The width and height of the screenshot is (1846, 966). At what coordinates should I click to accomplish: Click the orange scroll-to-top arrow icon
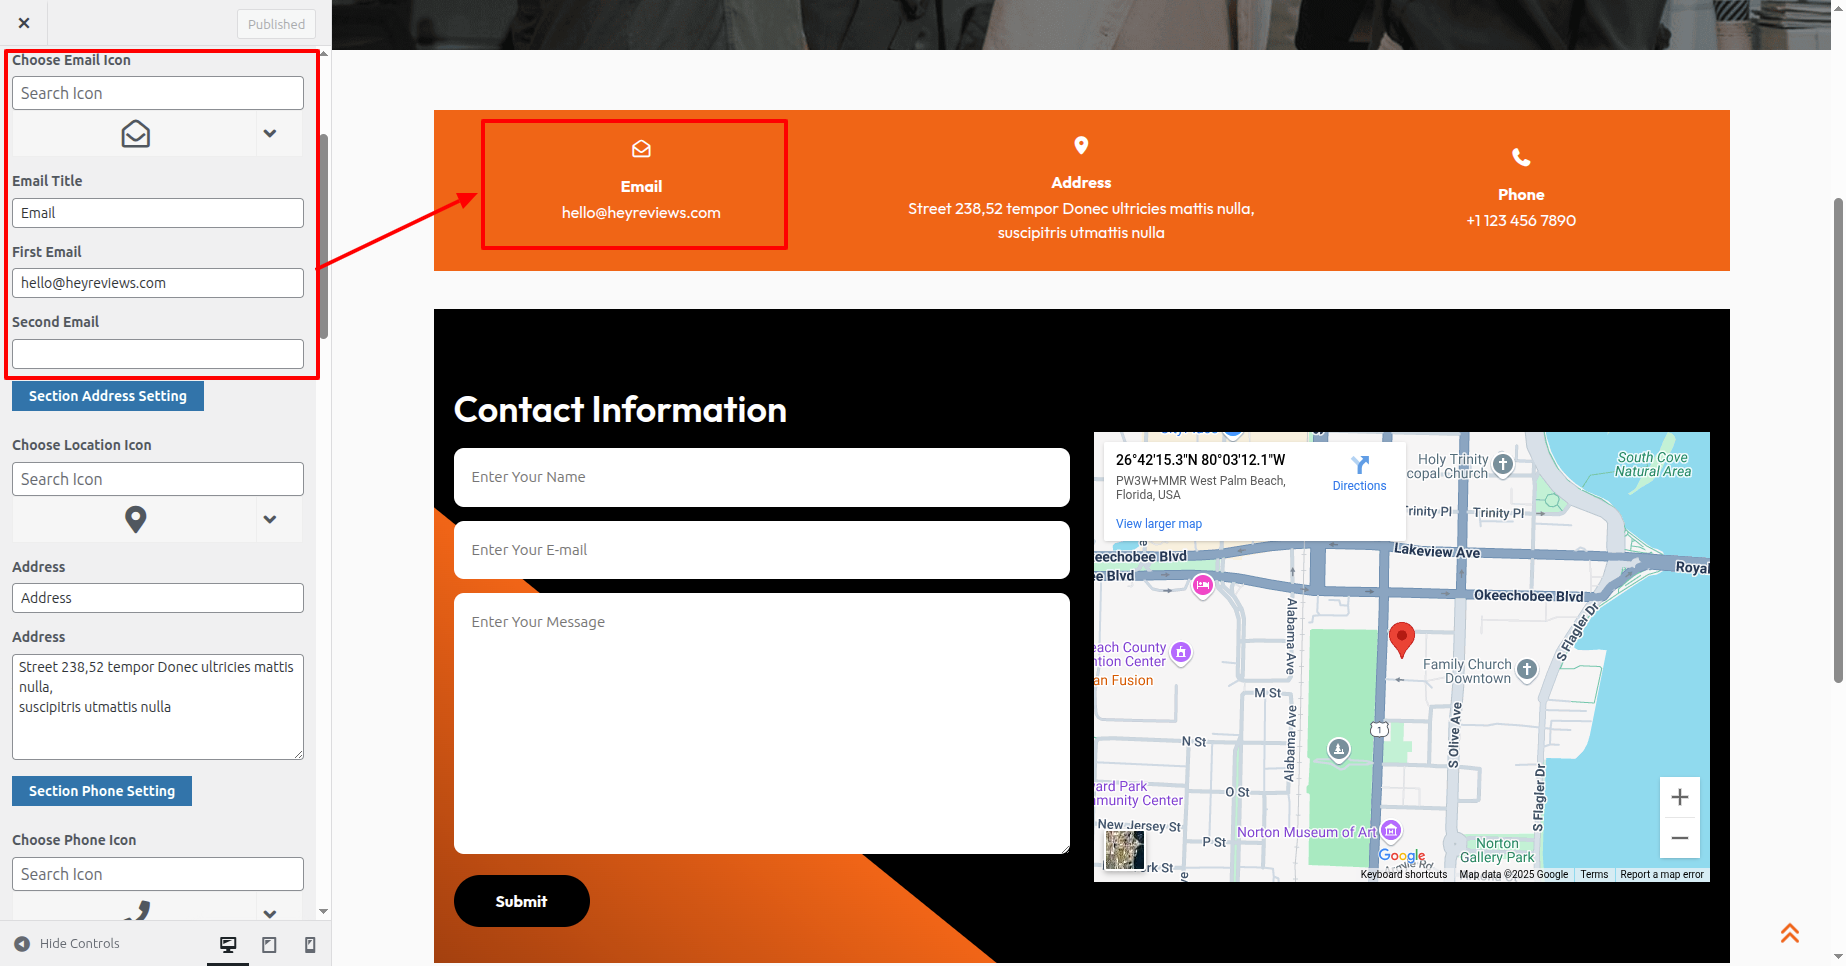[1789, 933]
